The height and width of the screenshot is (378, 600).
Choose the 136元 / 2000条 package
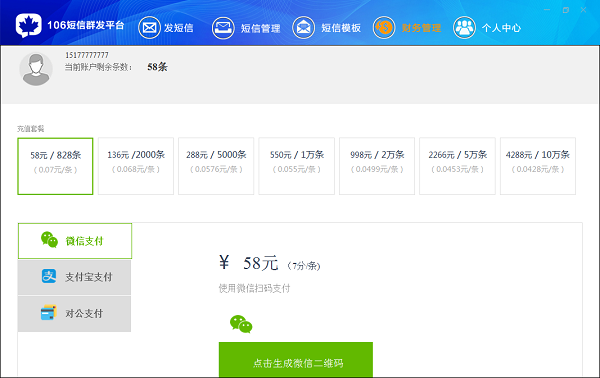click(x=136, y=166)
